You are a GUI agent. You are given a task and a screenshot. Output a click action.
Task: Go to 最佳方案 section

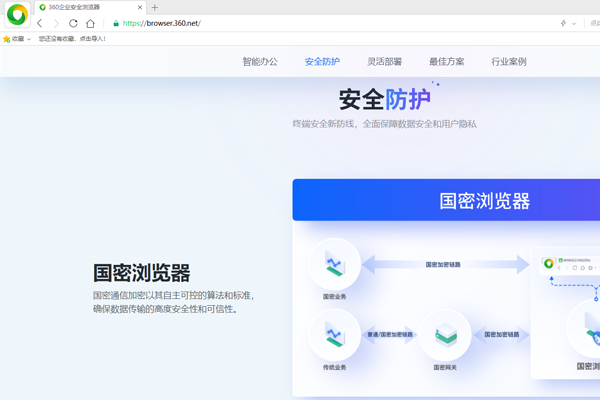446,62
